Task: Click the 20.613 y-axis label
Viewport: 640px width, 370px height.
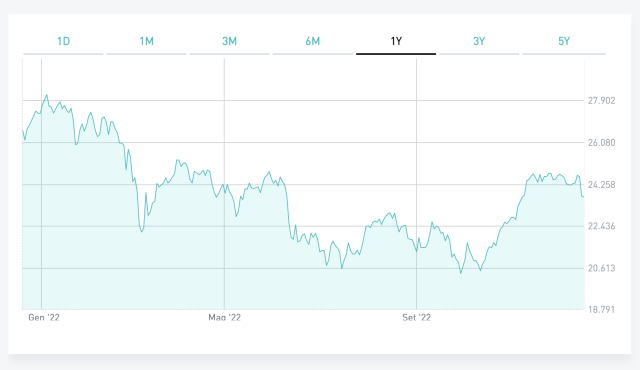Action: click(601, 268)
